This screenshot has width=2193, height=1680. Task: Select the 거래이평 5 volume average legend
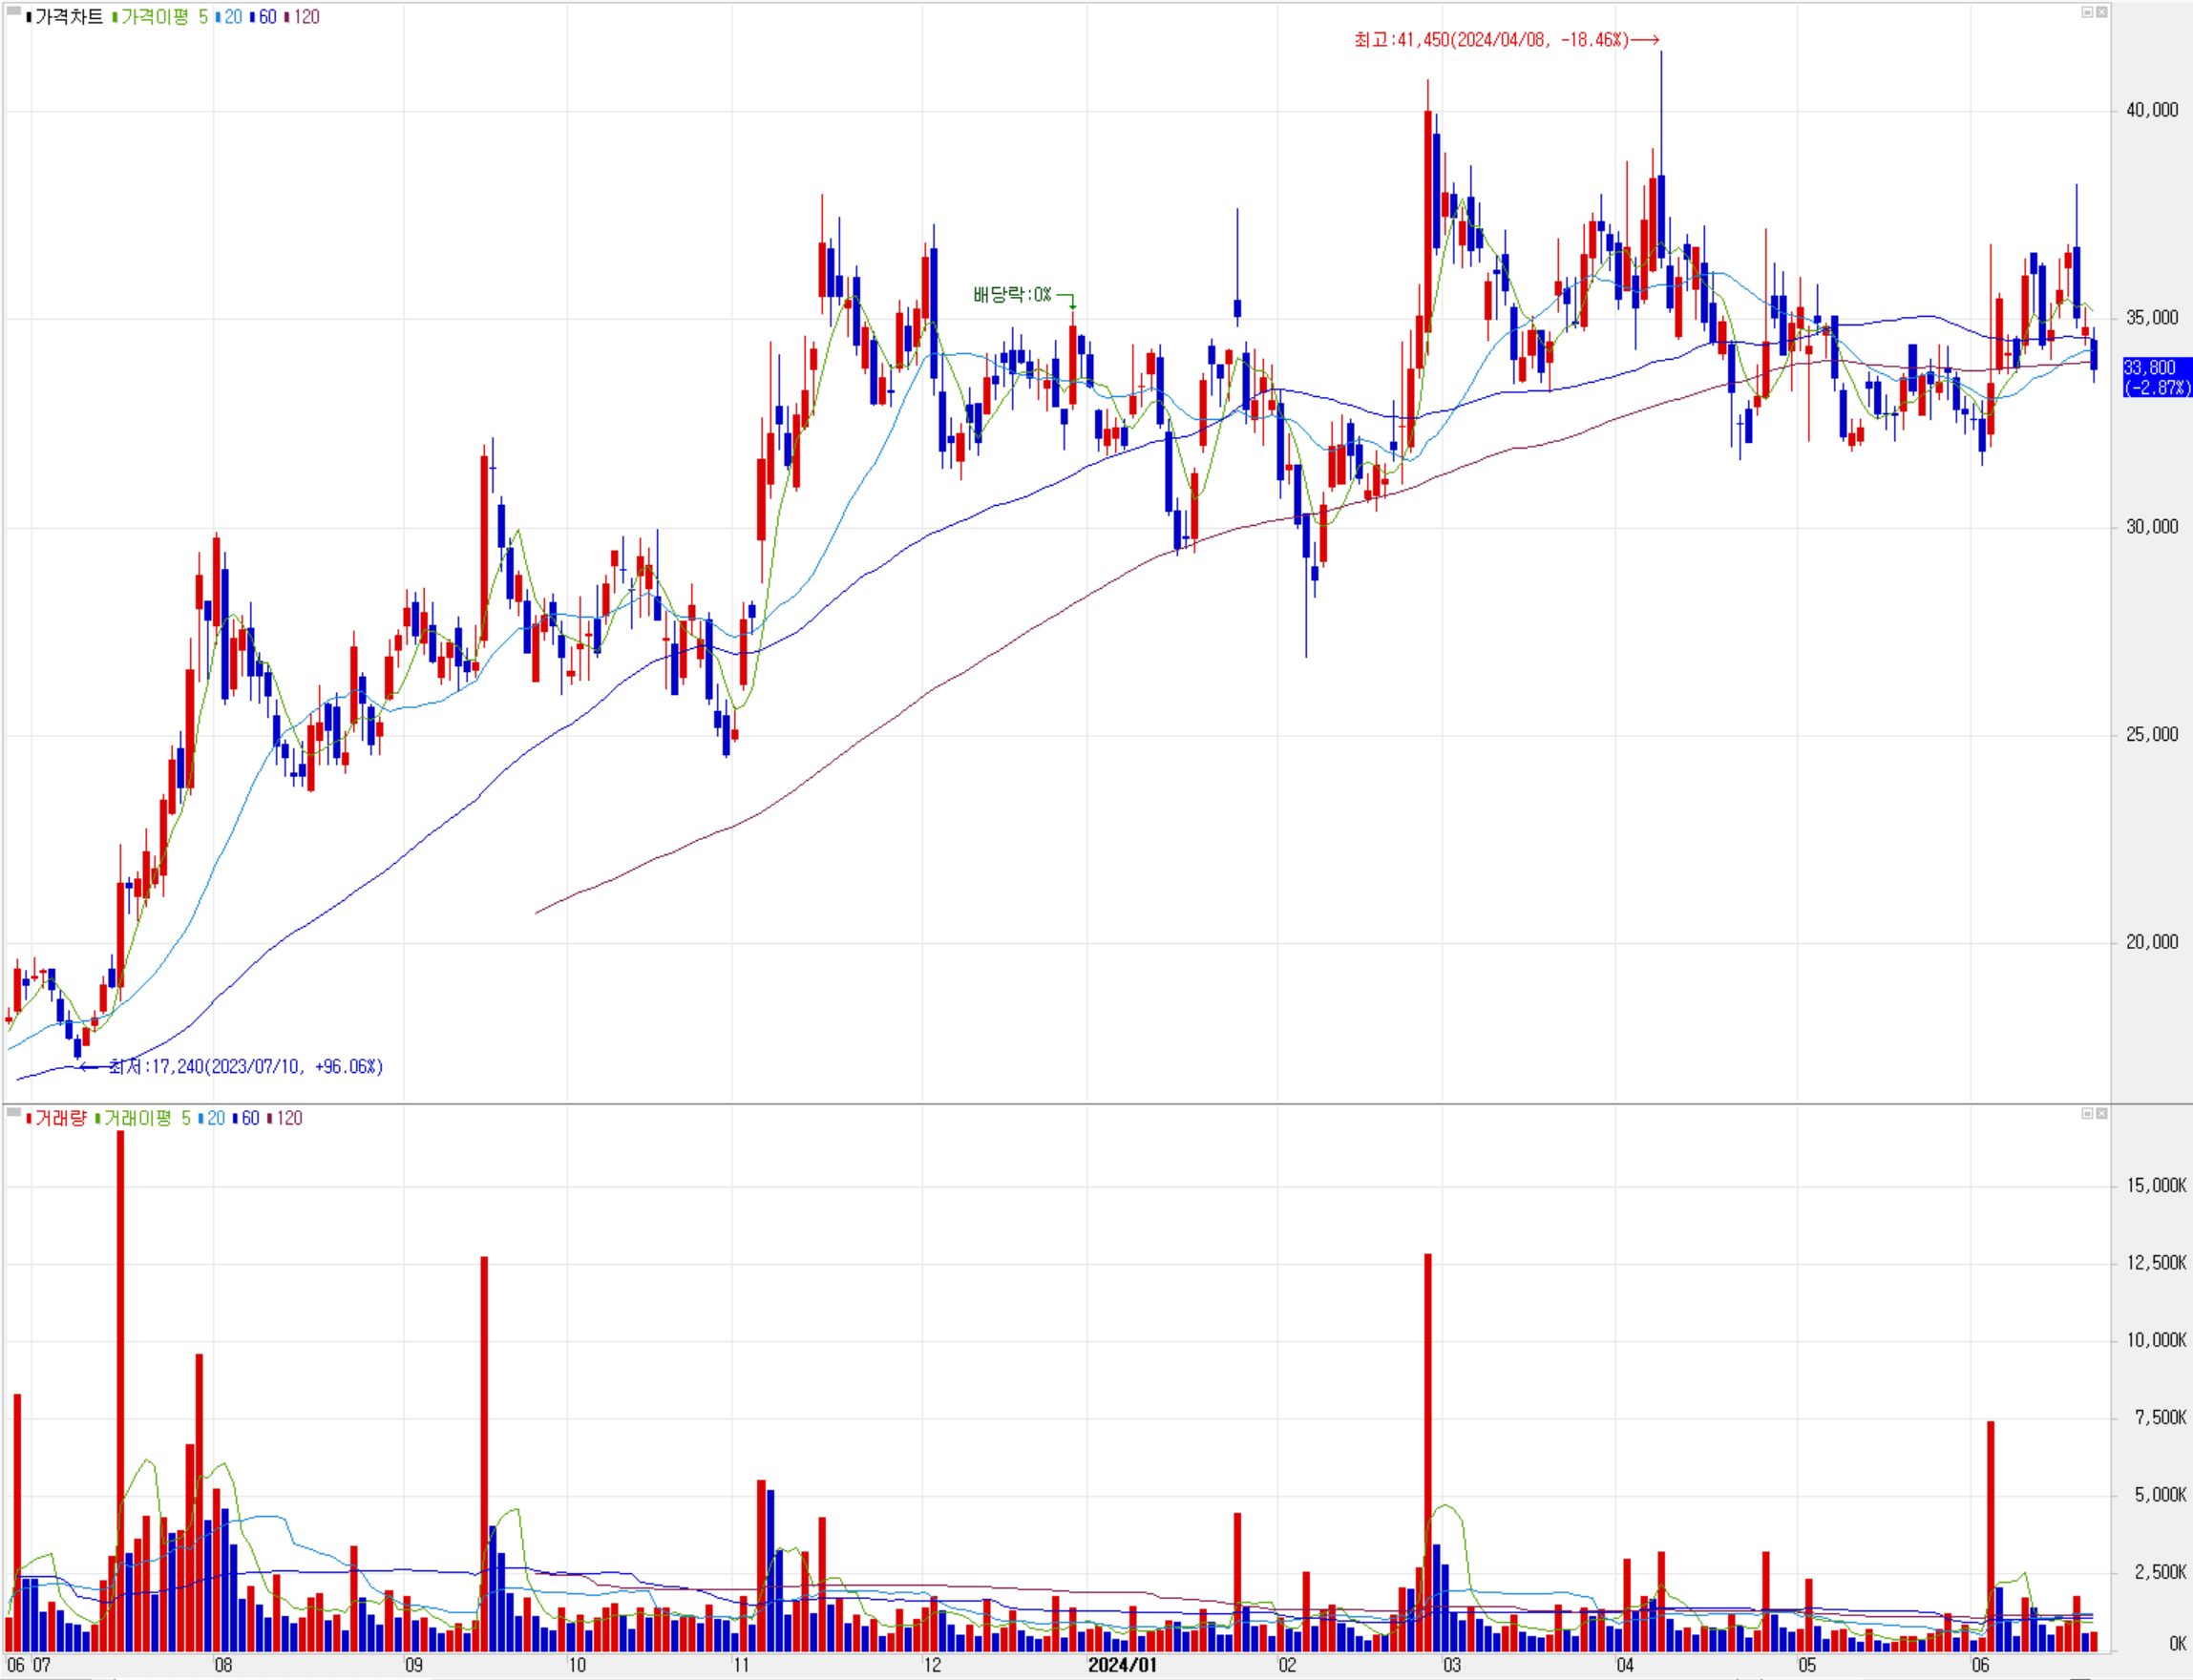tap(144, 1118)
